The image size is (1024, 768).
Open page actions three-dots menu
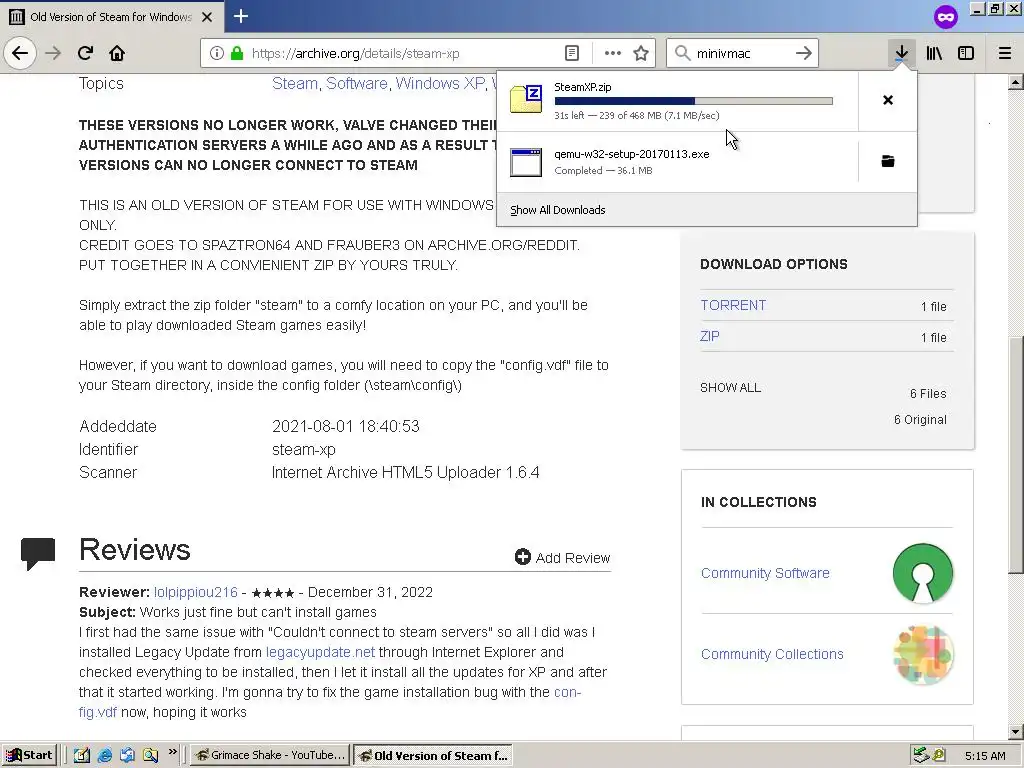click(x=613, y=53)
